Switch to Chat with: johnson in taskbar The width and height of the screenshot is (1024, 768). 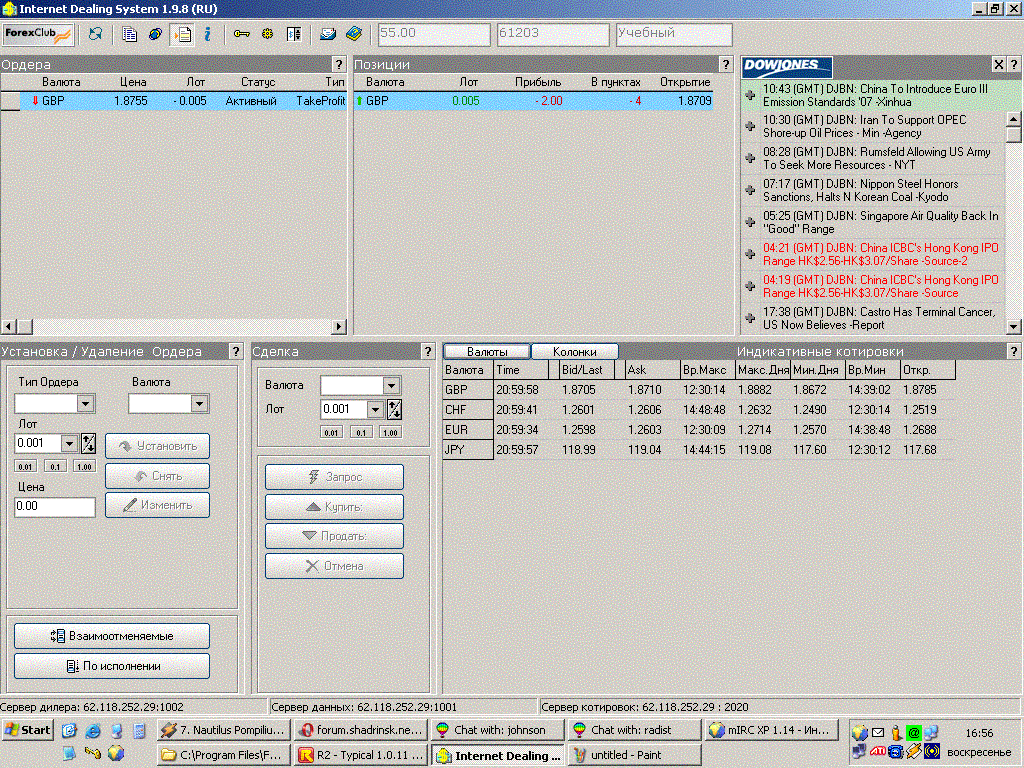pos(498,730)
